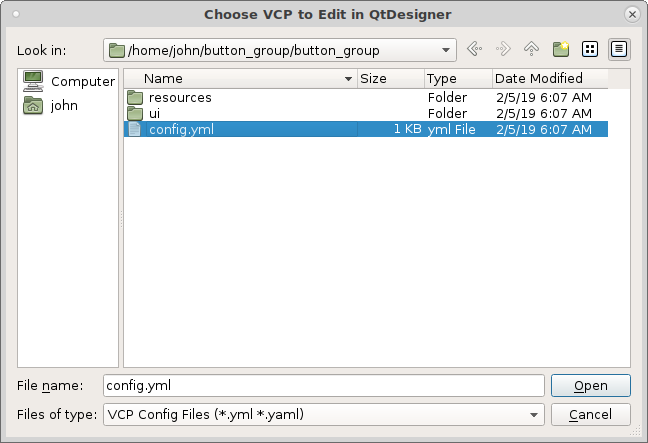
Task: Click the Cancel button
Action: 591,414
